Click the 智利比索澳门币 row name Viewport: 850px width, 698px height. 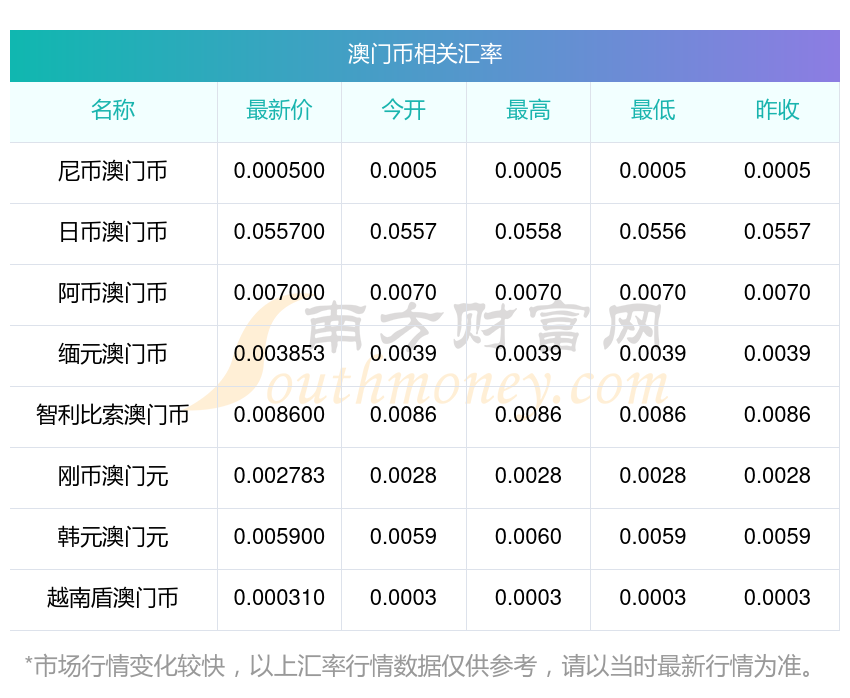click(113, 415)
